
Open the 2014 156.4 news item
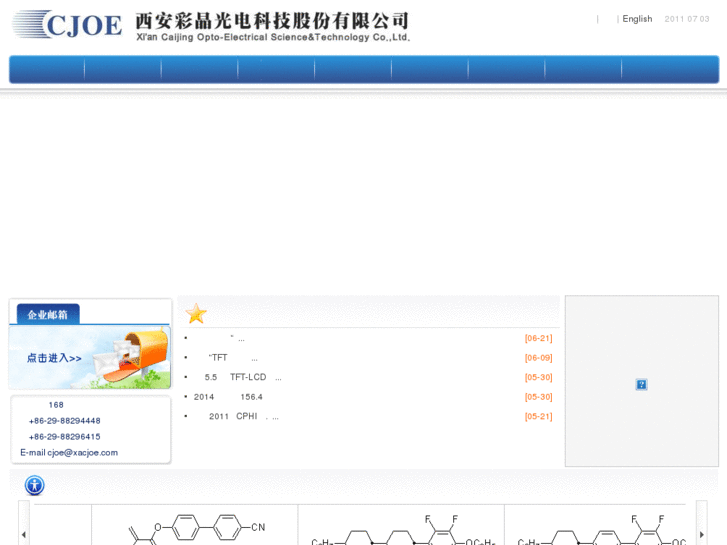228,397
